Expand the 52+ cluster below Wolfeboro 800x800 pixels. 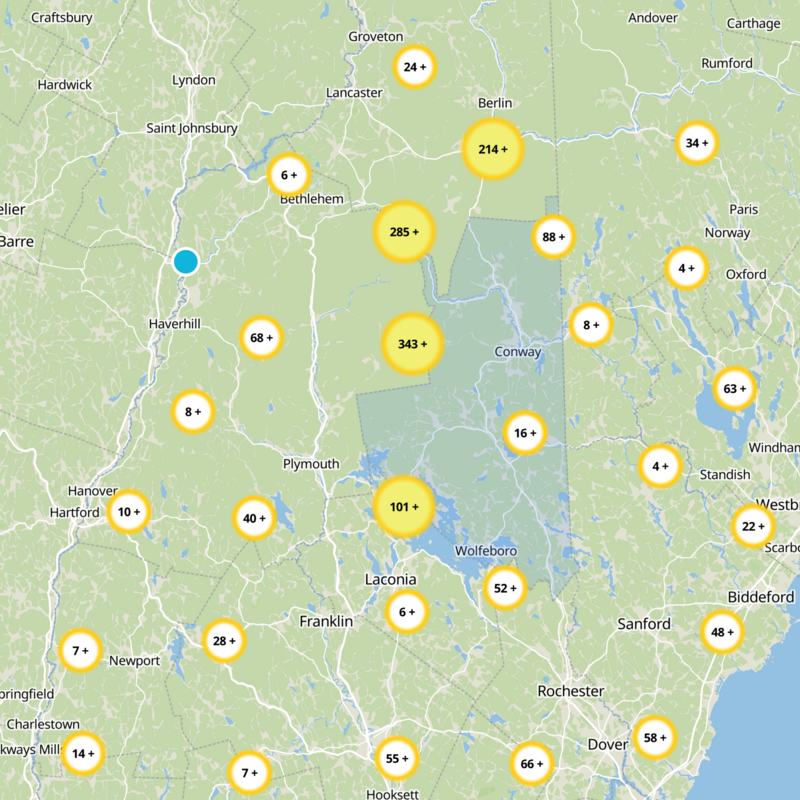click(505, 588)
